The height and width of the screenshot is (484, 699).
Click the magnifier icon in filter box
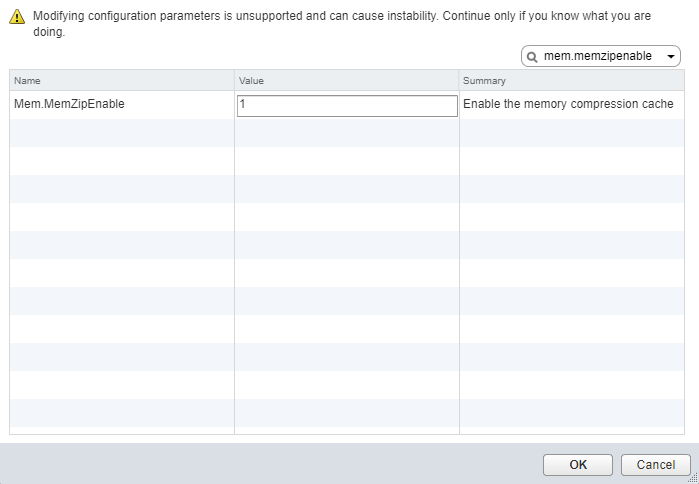(x=532, y=57)
